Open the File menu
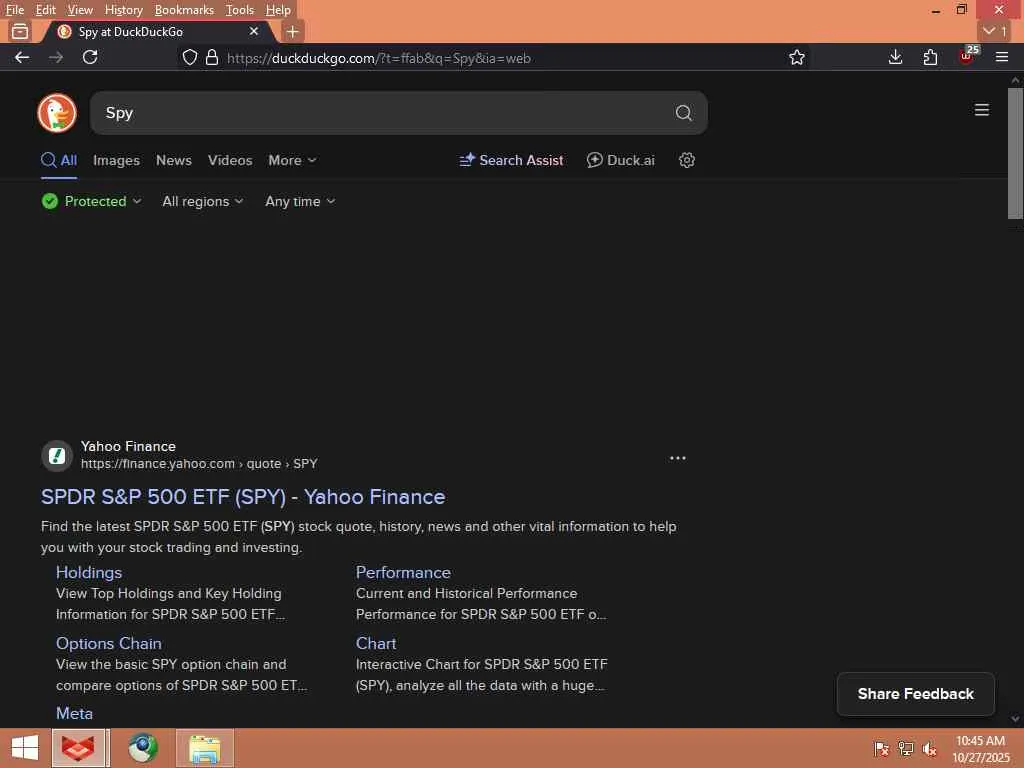Image resolution: width=1024 pixels, height=768 pixels. click(x=14, y=10)
